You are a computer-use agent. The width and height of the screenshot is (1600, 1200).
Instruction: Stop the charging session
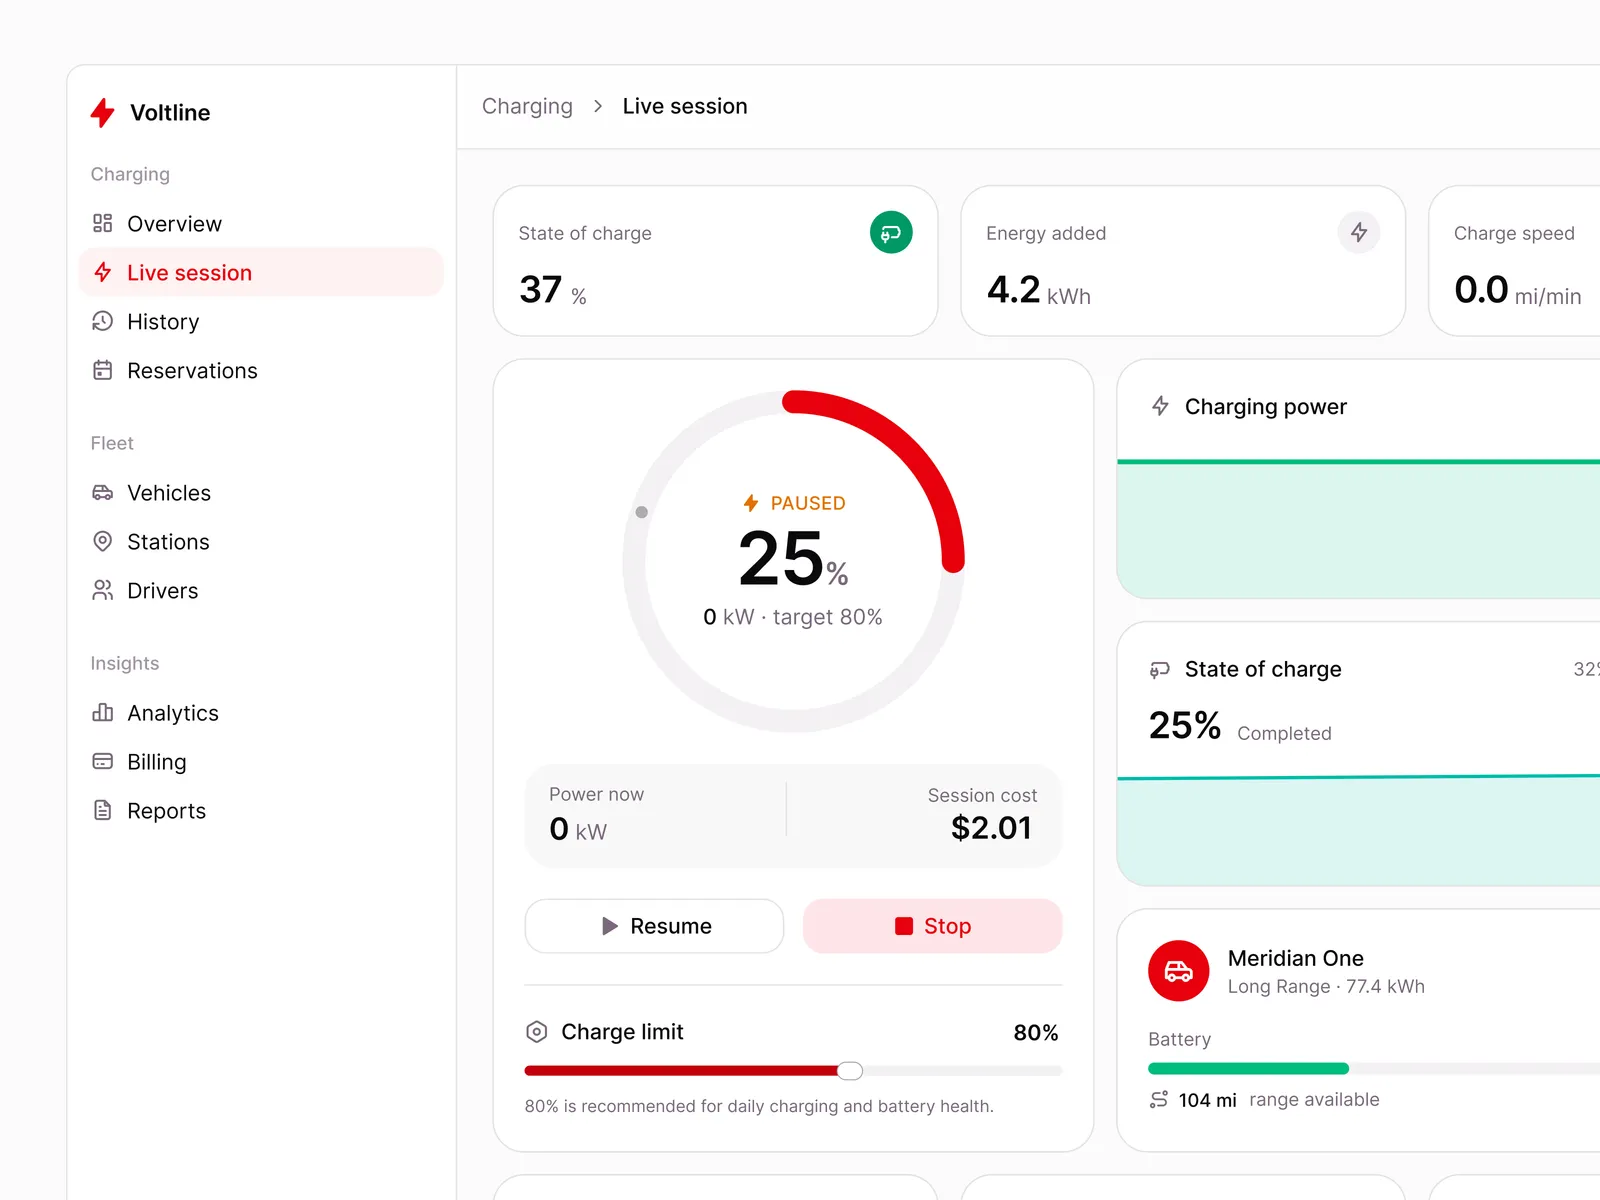pyautogui.click(x=932, y=926)
